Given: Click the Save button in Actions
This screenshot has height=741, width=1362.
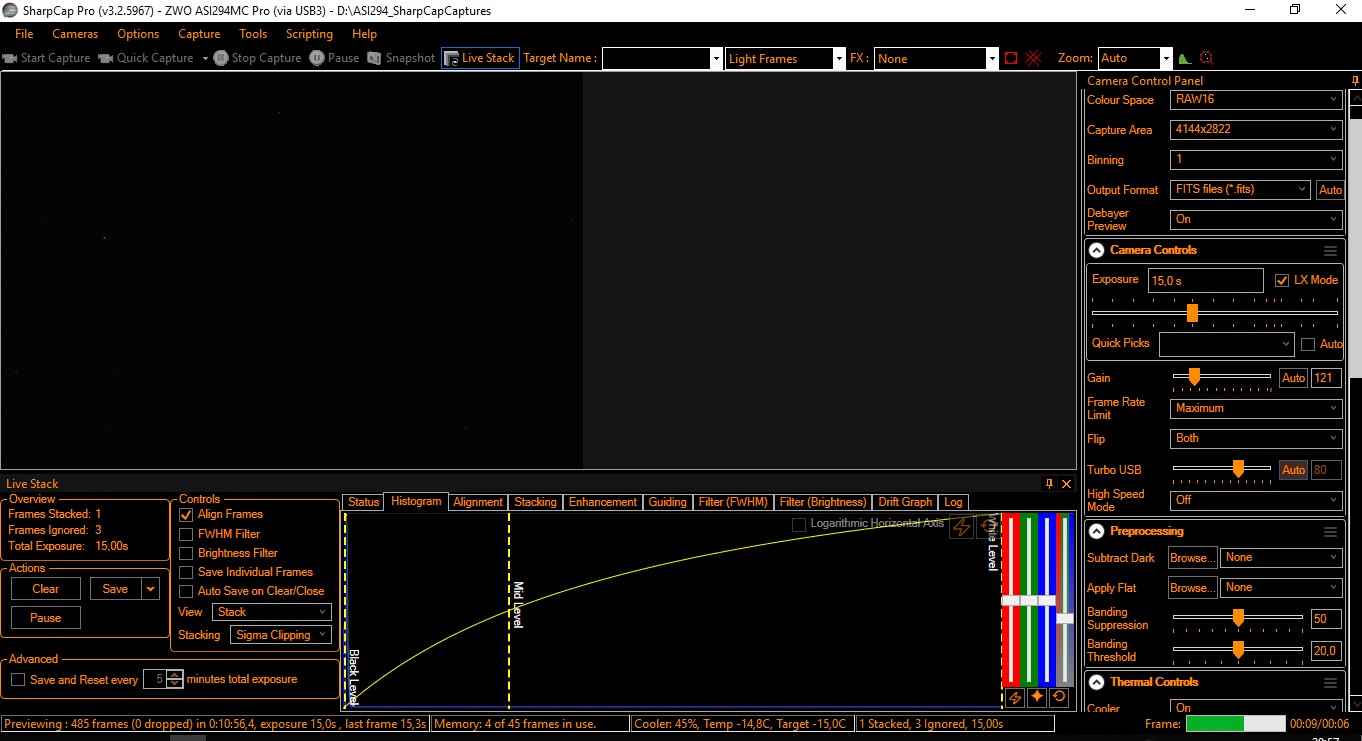Looking at the screenshot, I should coord(115,589).
